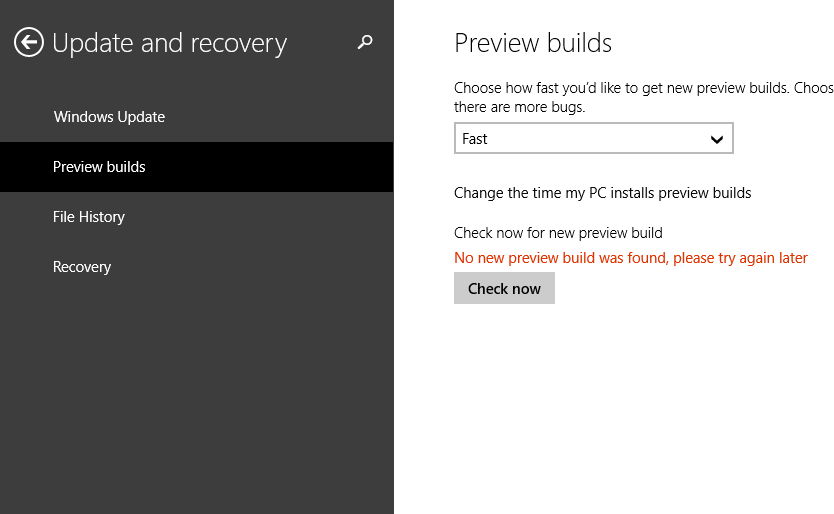Image resolution: width=834 pixels, height=514 pixels.
Task: Click the blank content area below Check now
Action: (x=614, y=409)
